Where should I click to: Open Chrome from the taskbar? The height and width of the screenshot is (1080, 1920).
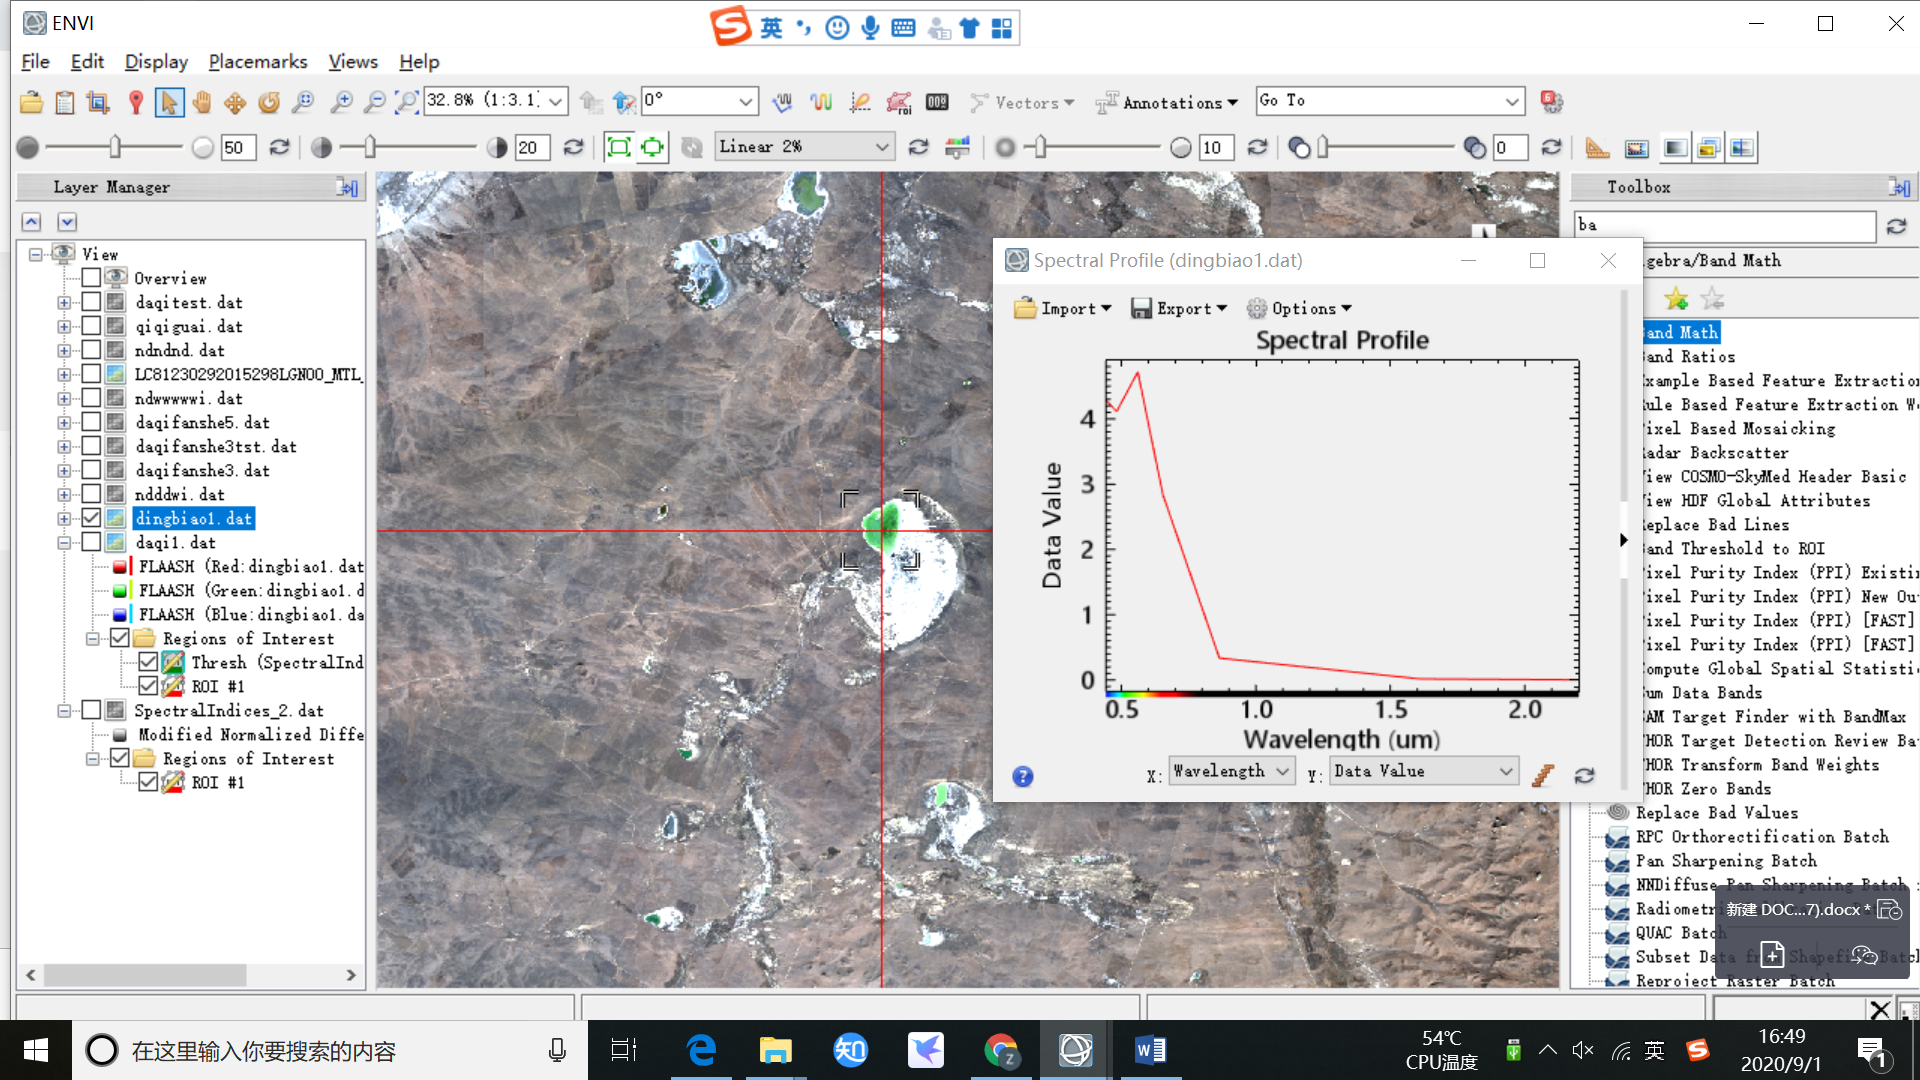1000,1050
